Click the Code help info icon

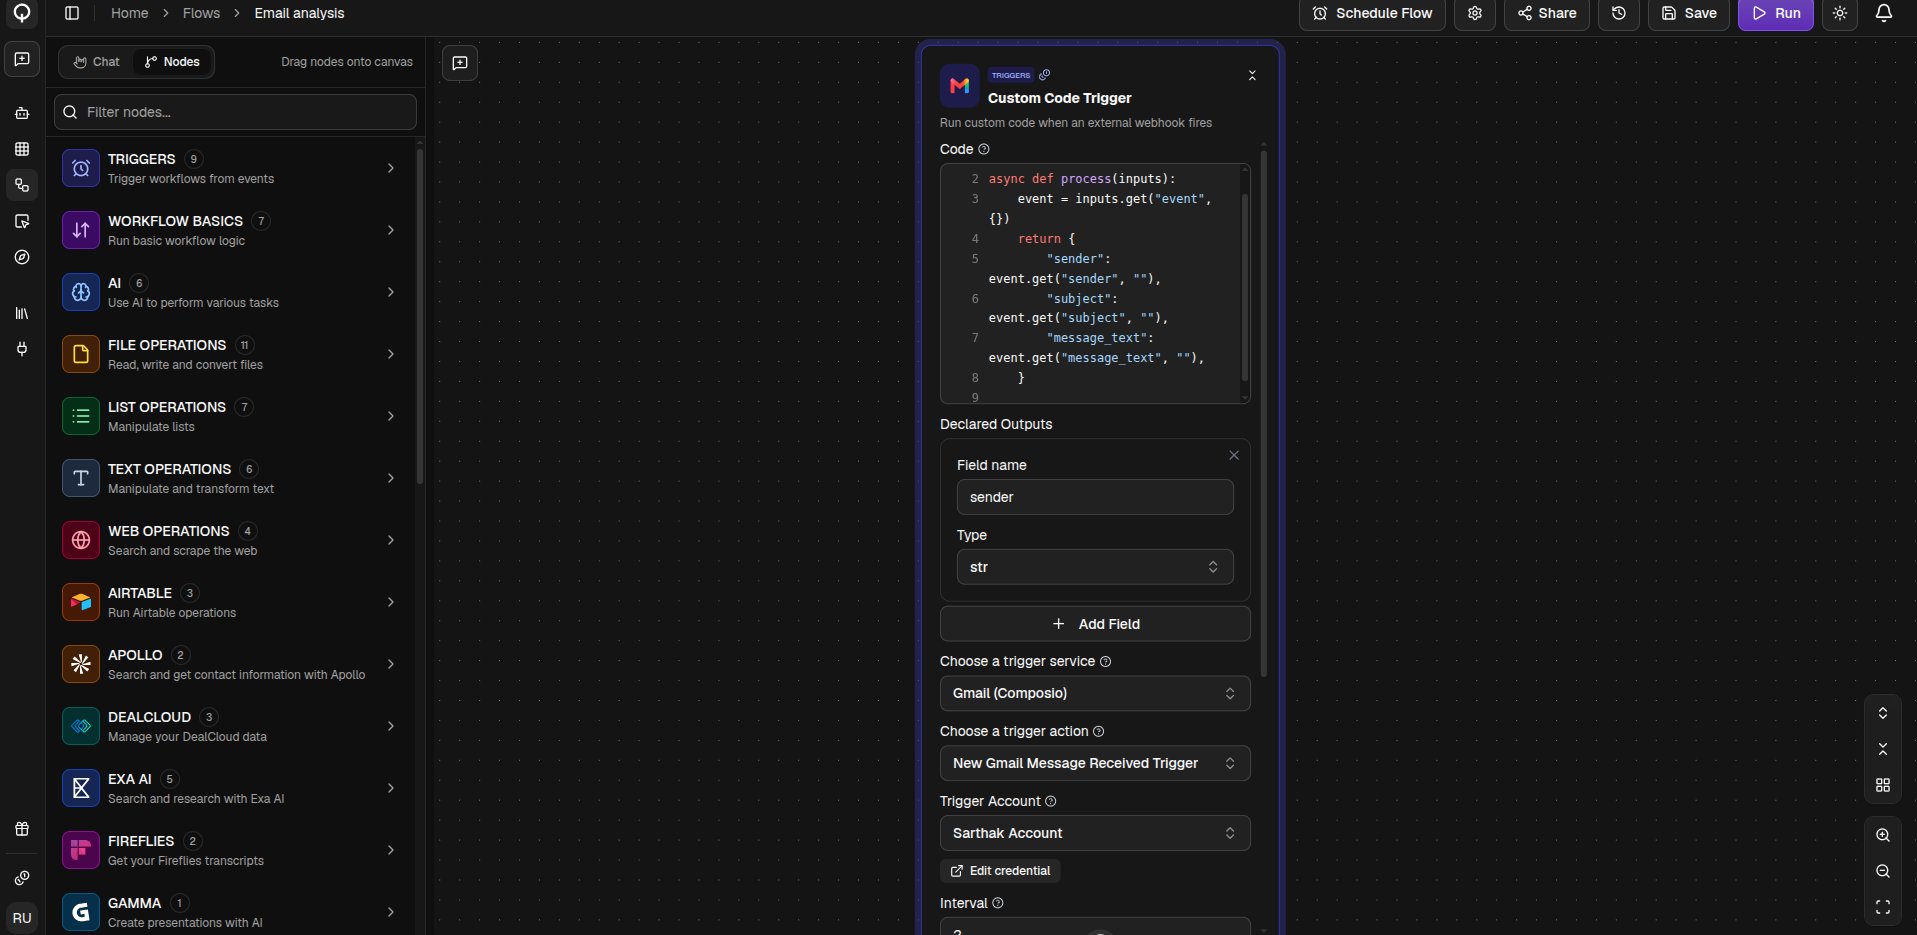click(983, 149)
